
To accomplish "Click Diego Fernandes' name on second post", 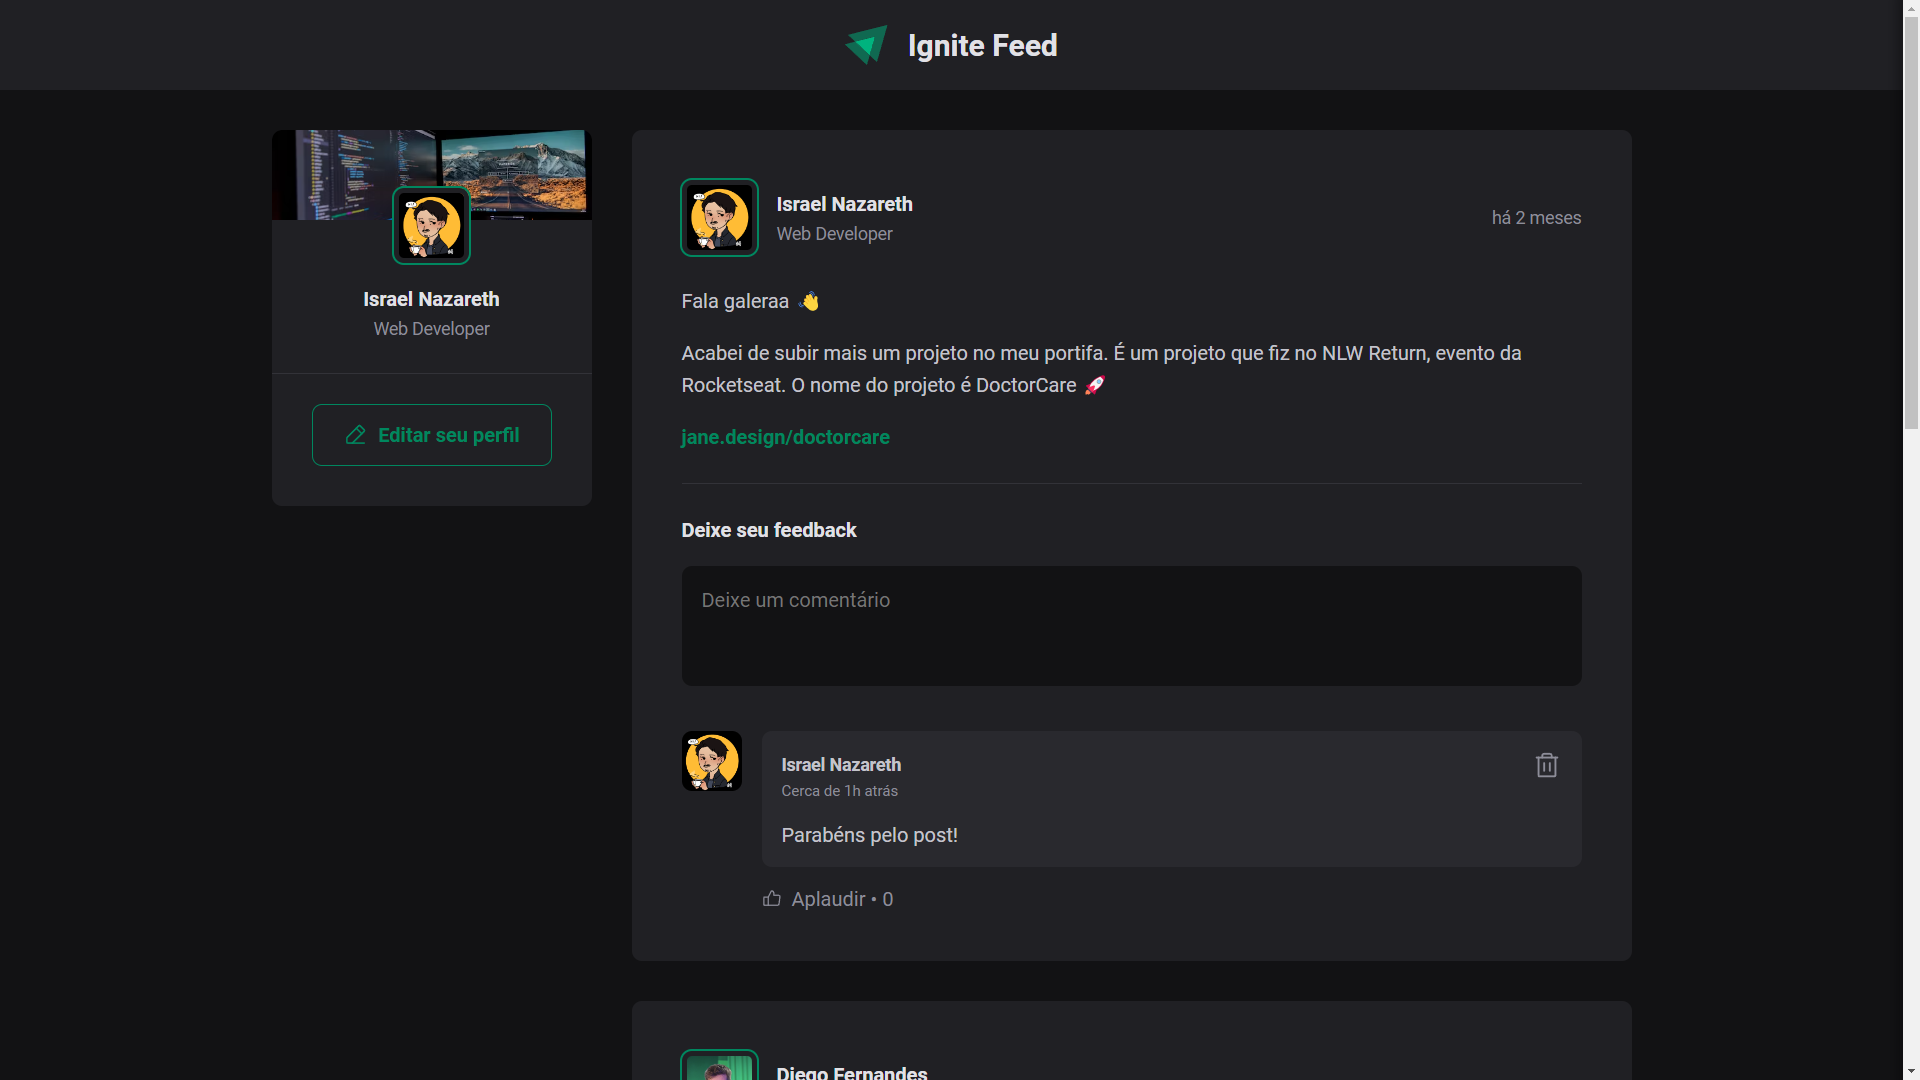I will point(851,1072).
